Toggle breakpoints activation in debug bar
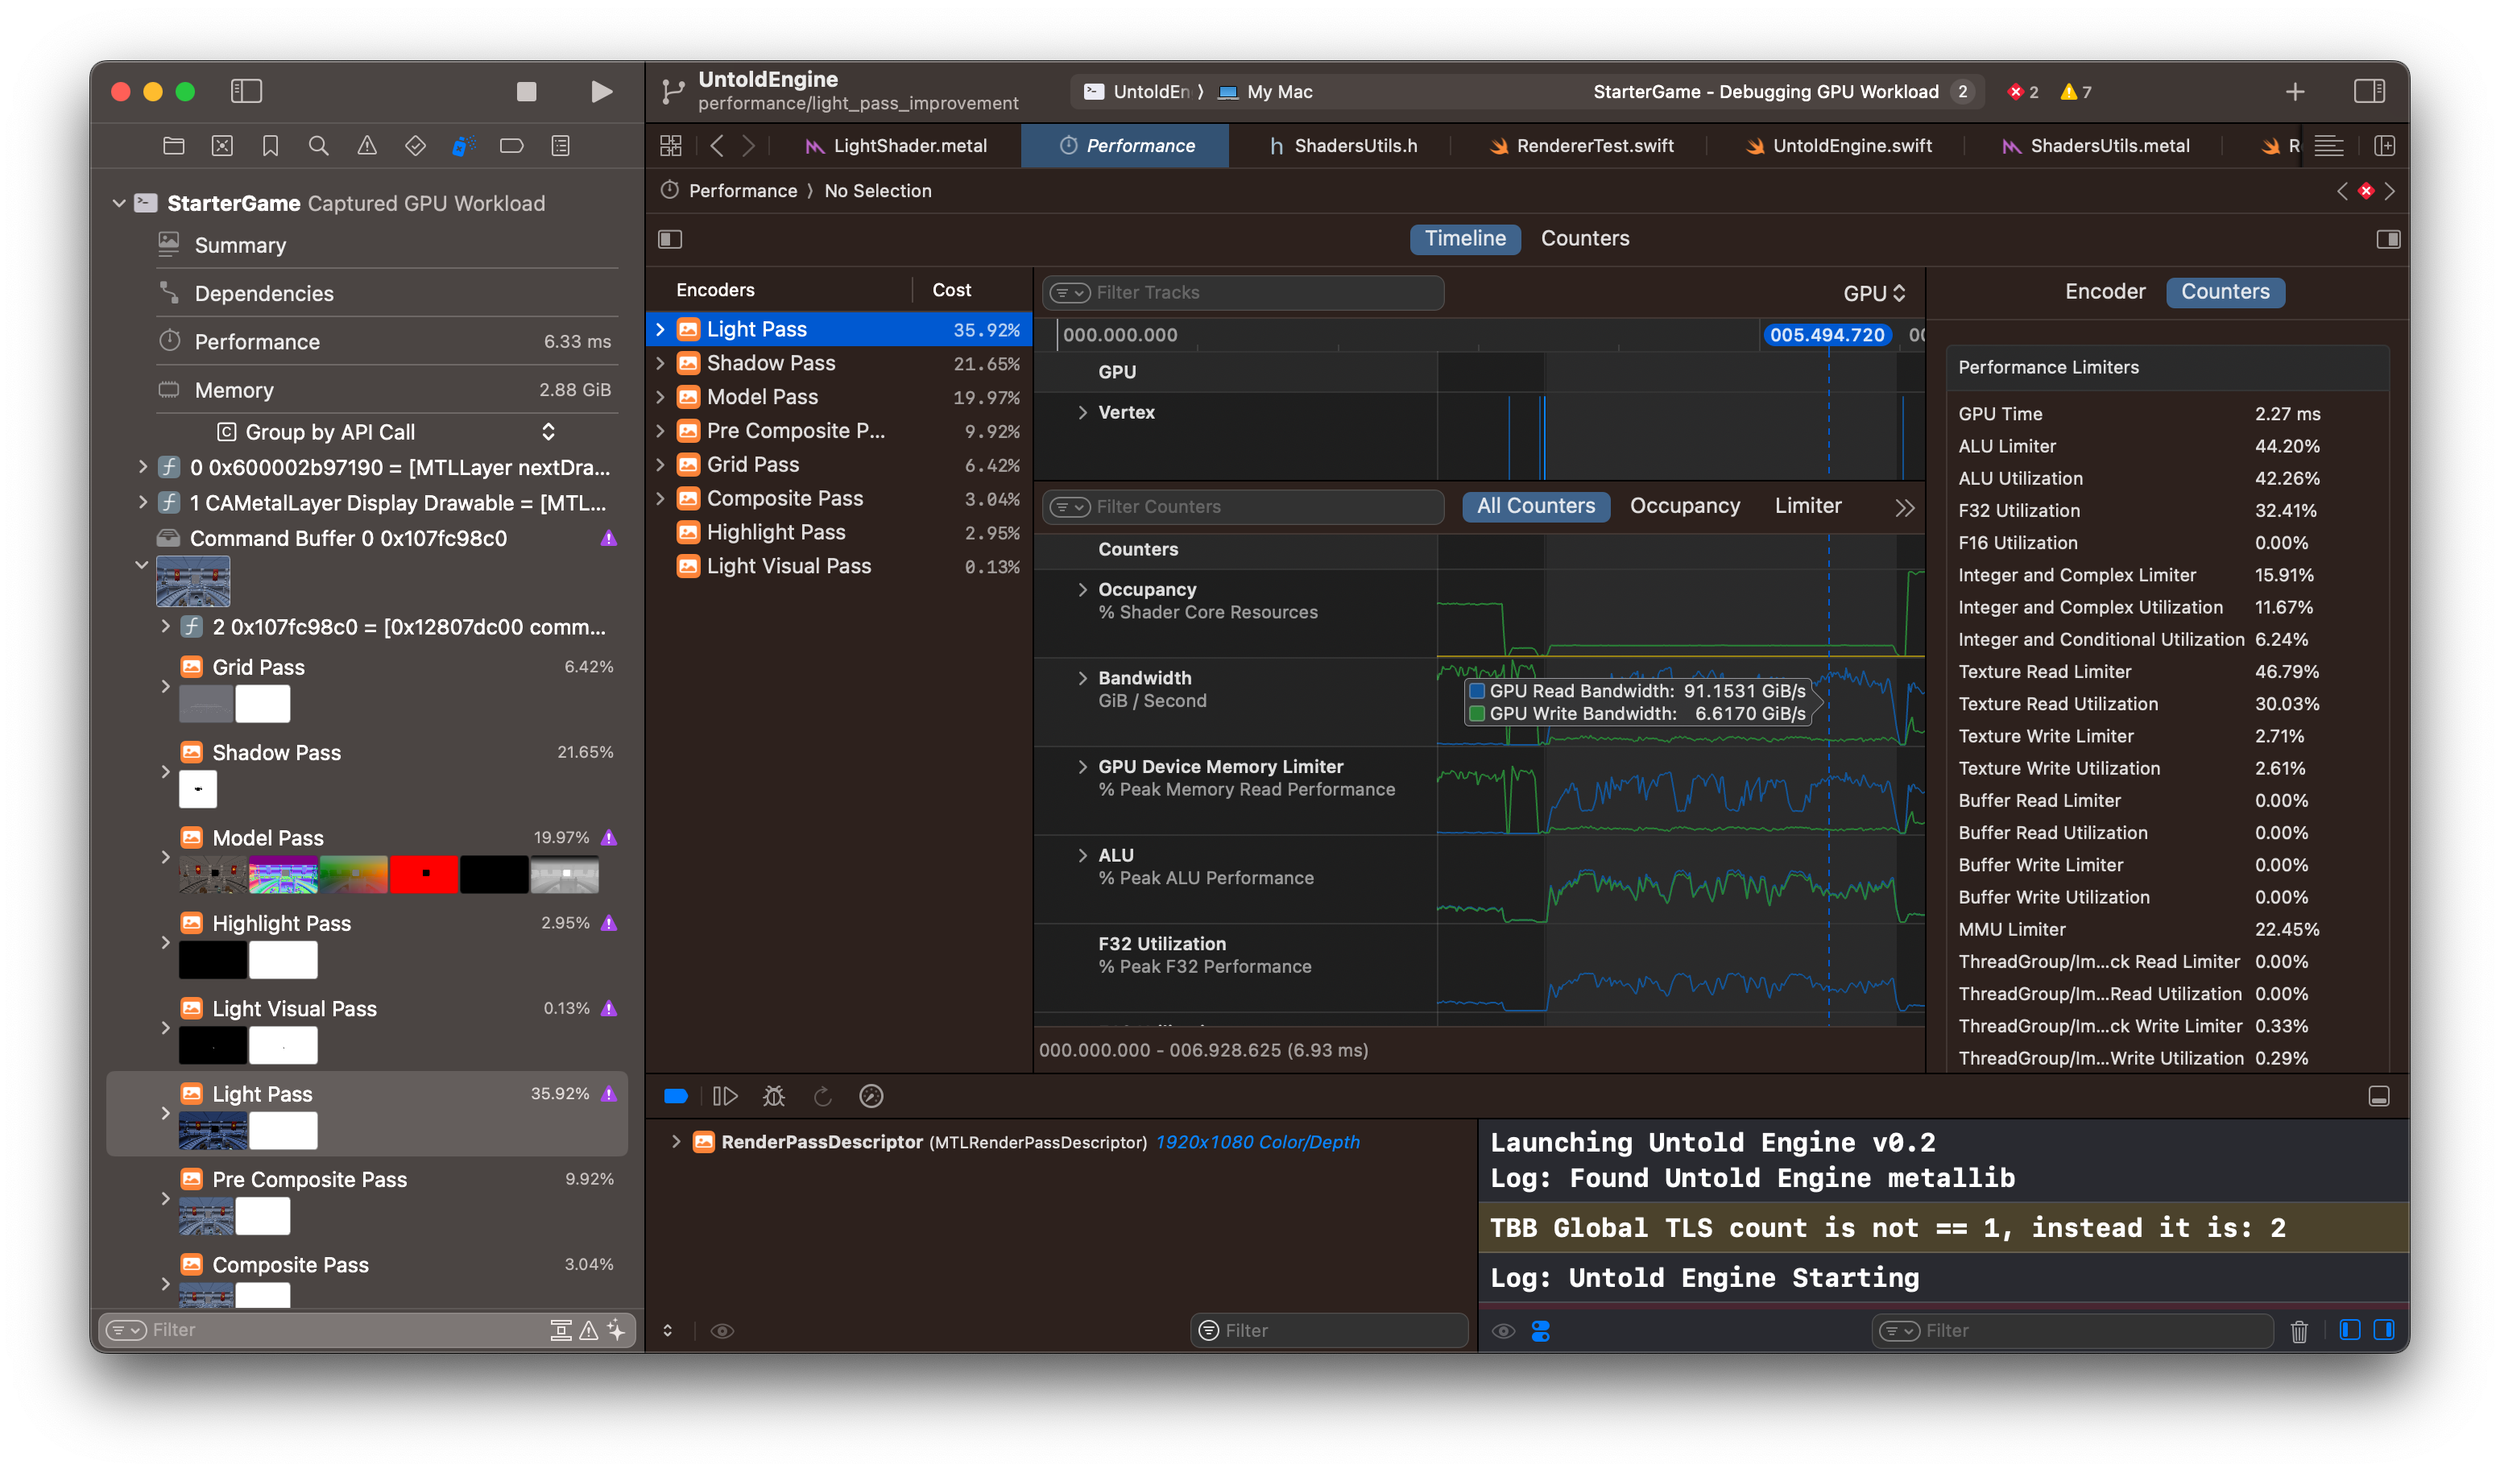Image resolution: width=2500 pixels, height=1472 pixels. (x=676, y=1096)
